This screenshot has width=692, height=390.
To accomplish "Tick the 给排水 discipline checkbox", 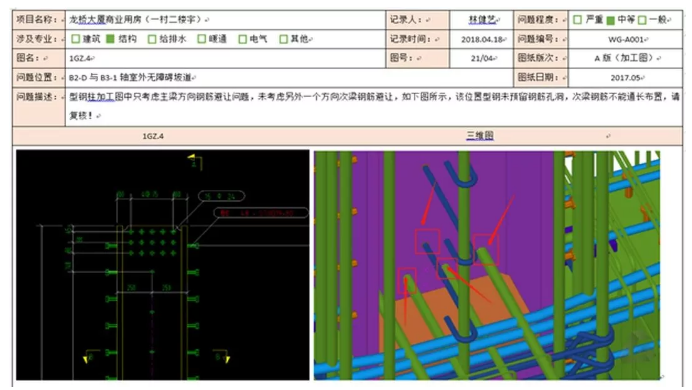I will (152, 39).
